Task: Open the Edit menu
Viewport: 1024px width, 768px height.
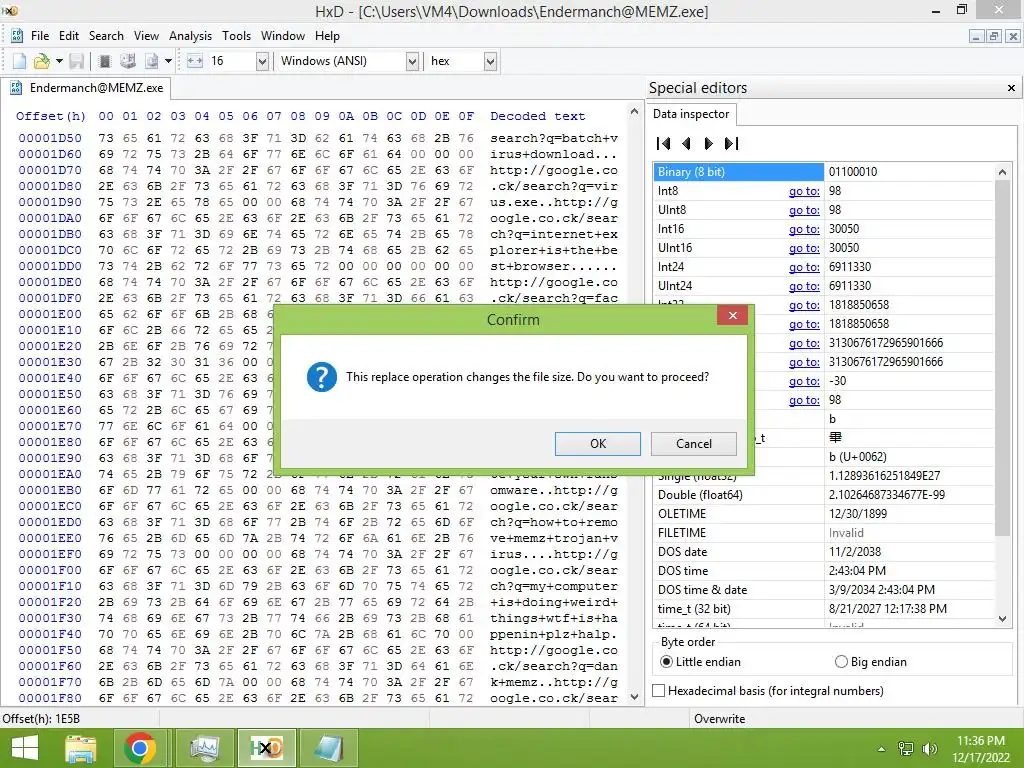Action: click(x=69, y=36)
